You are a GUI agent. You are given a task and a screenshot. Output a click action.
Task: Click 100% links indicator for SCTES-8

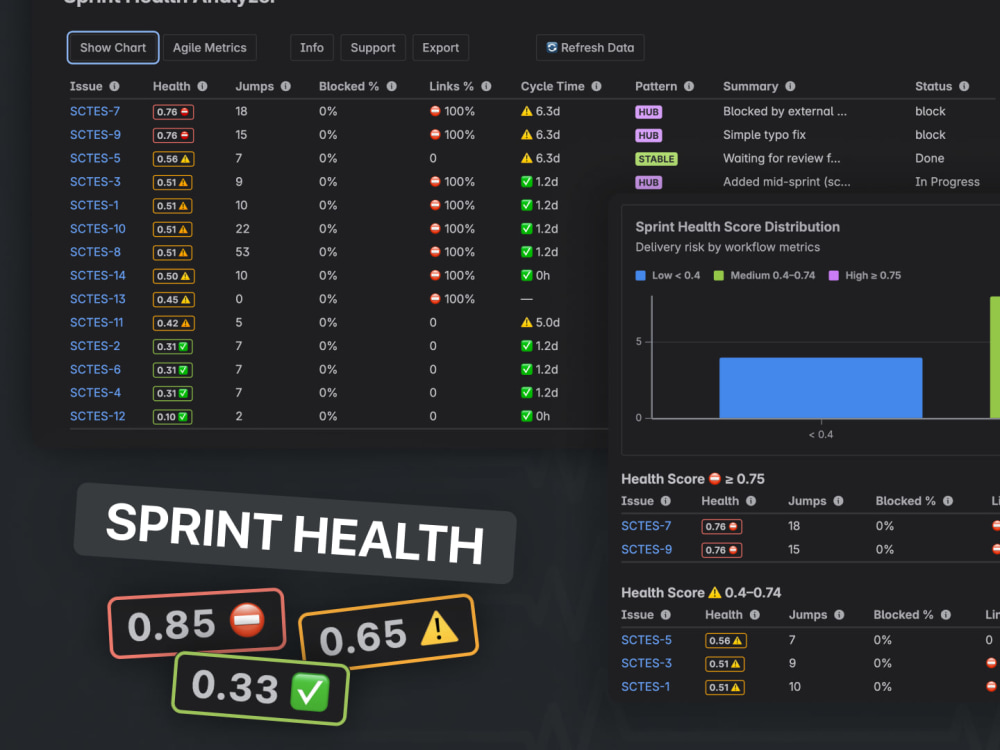coord(452,252)
